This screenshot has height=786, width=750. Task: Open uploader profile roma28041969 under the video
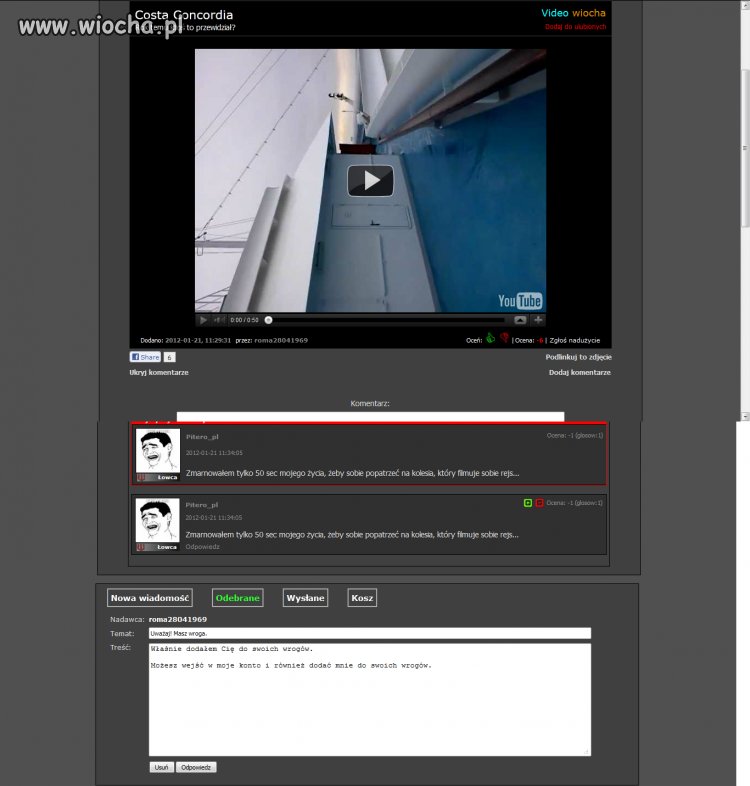coord(281,340)
